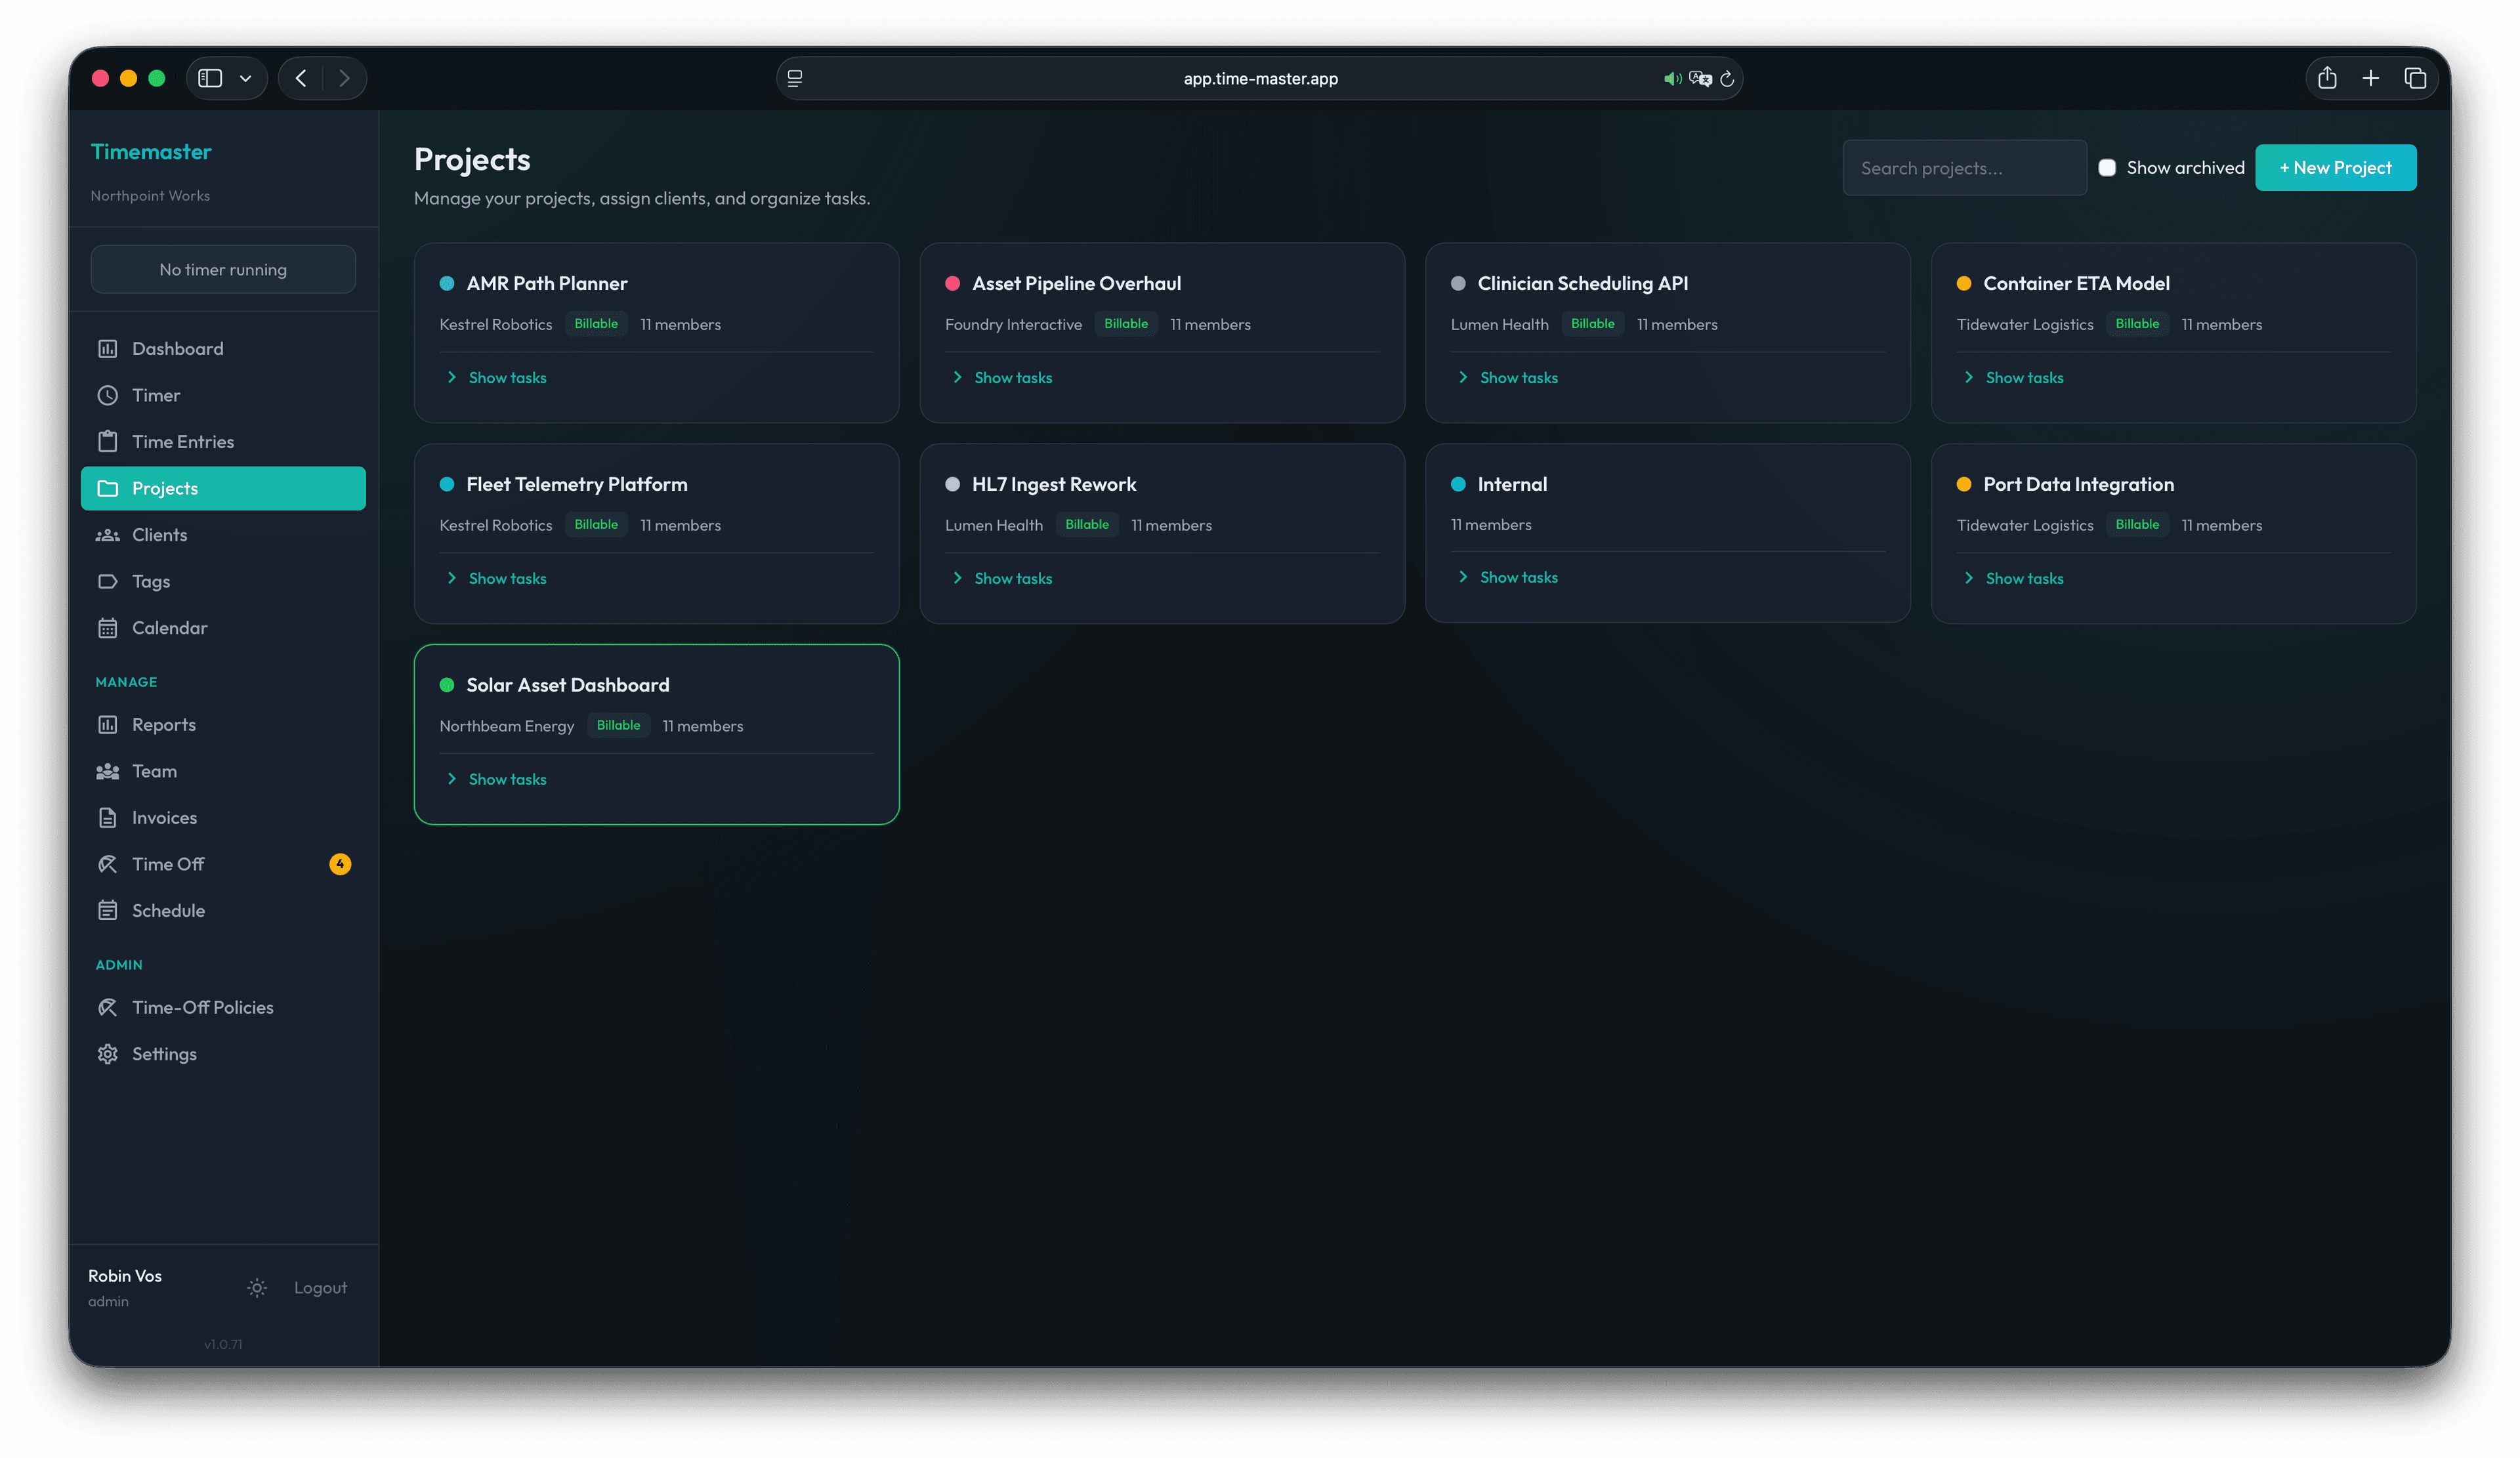The height and width of the screenshot is (1458, 2520).
Task: Click the Dashboard chart icon in sidebar
Action: (107, 348)
